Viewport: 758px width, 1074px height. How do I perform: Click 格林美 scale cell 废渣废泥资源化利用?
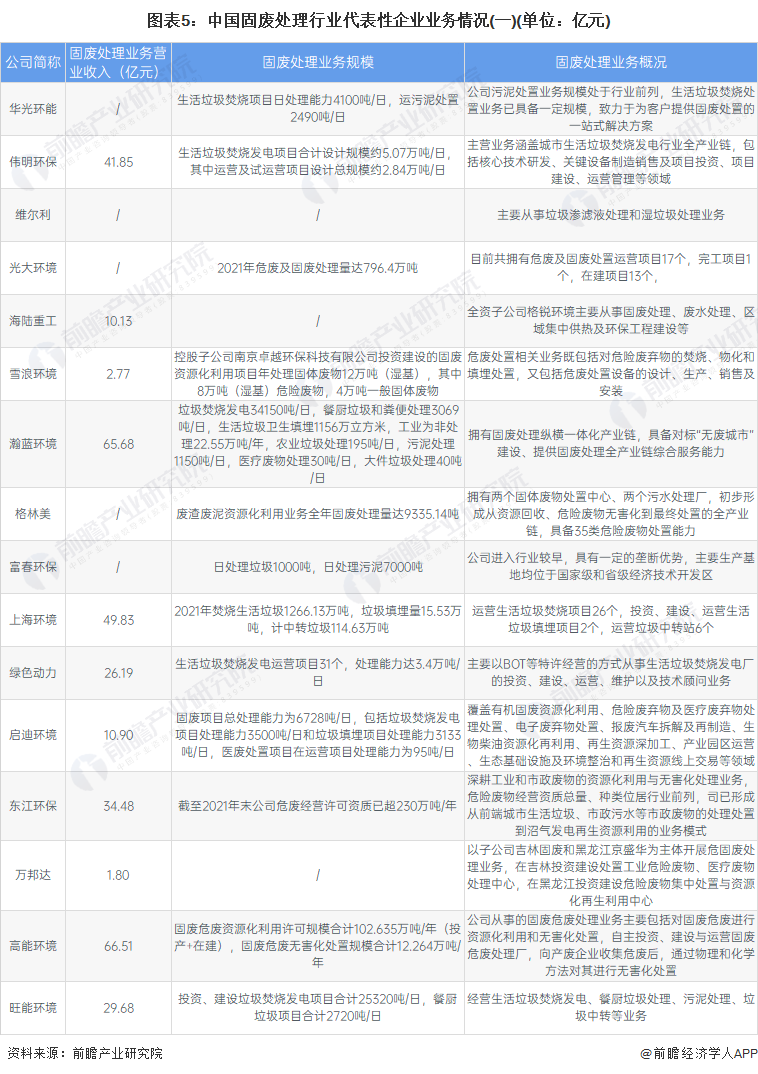[x=318, y=514]
